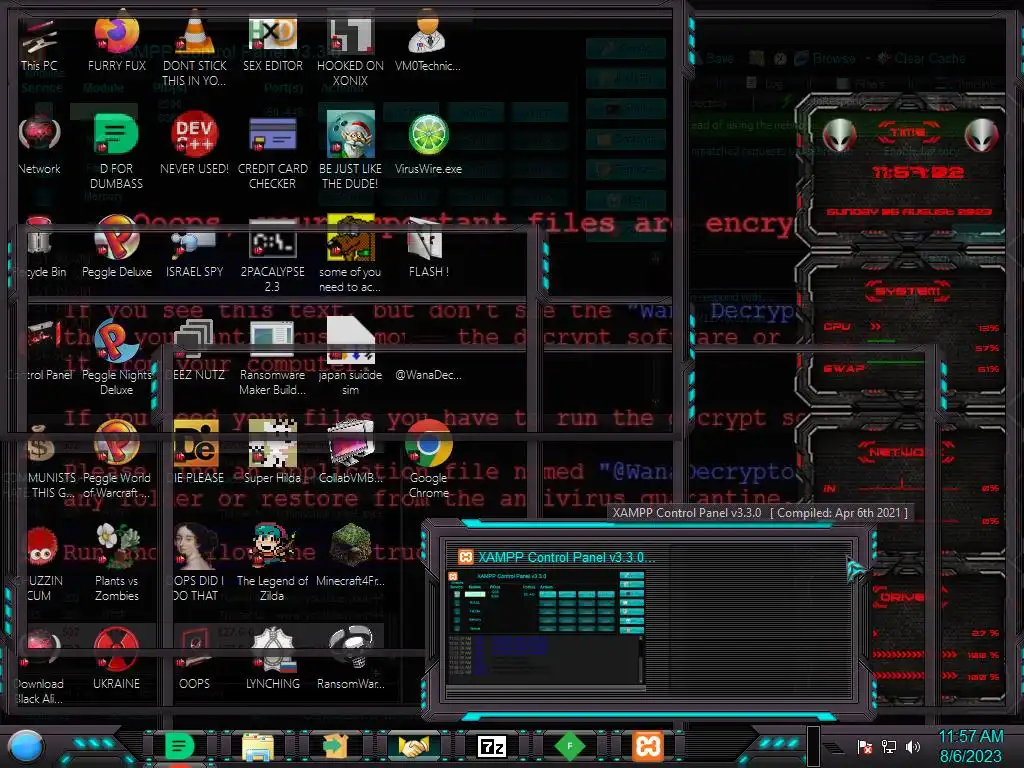Open the Super Hilda desktop shortcut
The image size is (1024, 768).
click(x=273, y=452)
